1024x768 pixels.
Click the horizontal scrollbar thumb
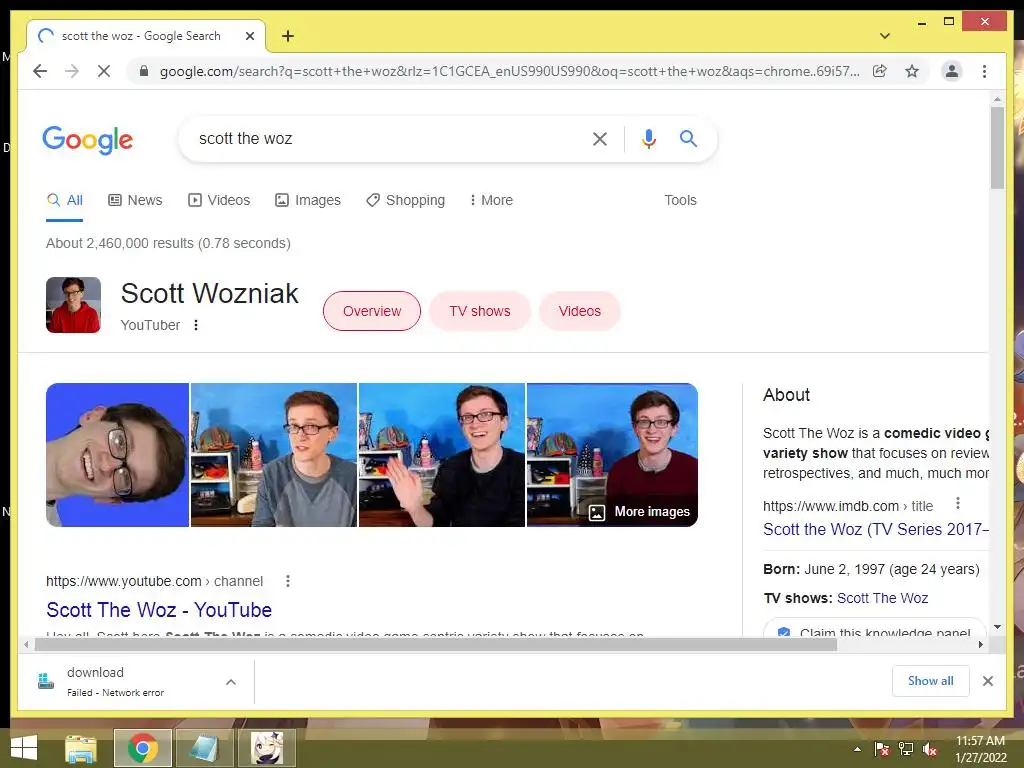click(436, 645)
